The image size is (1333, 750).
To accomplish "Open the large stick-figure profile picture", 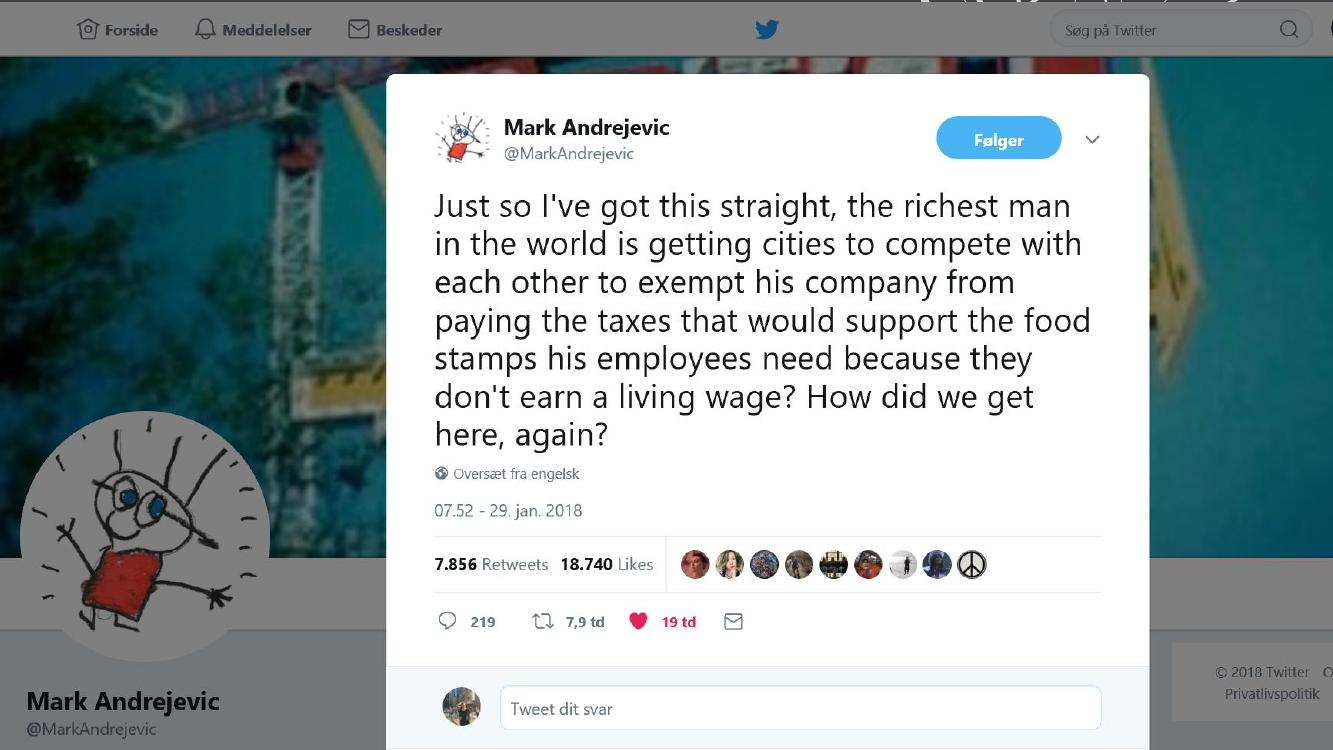I will tap(145, 535).
